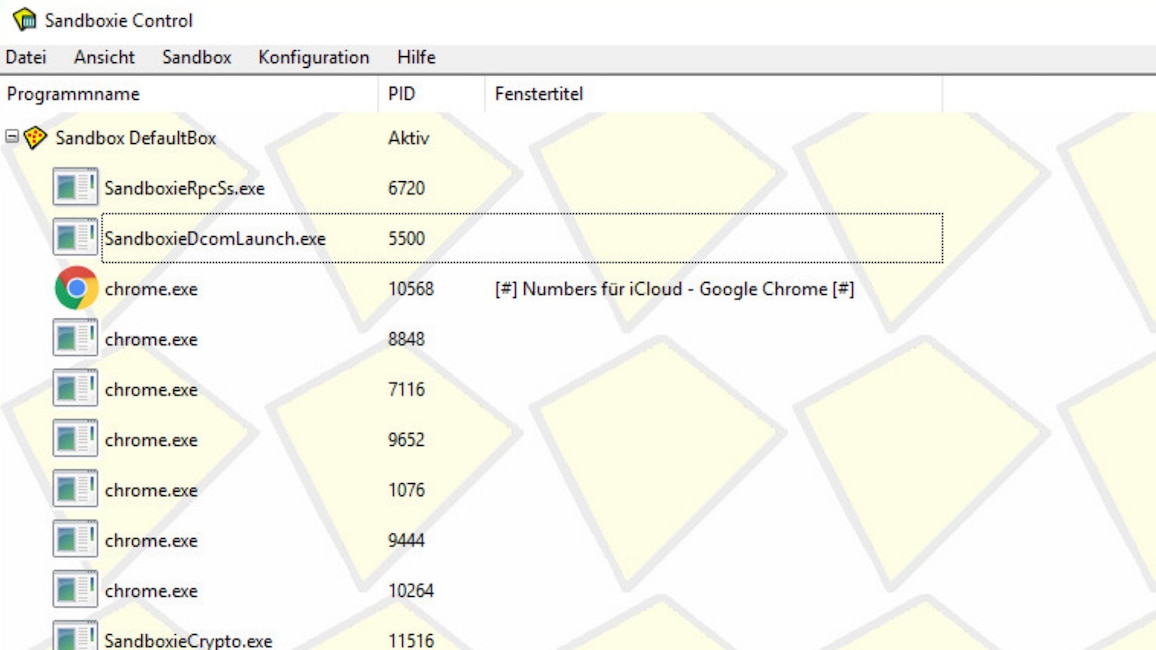Select the Numbers für iCloud window title
Viewport: 1156px width, 650px height.
point(674,290)
